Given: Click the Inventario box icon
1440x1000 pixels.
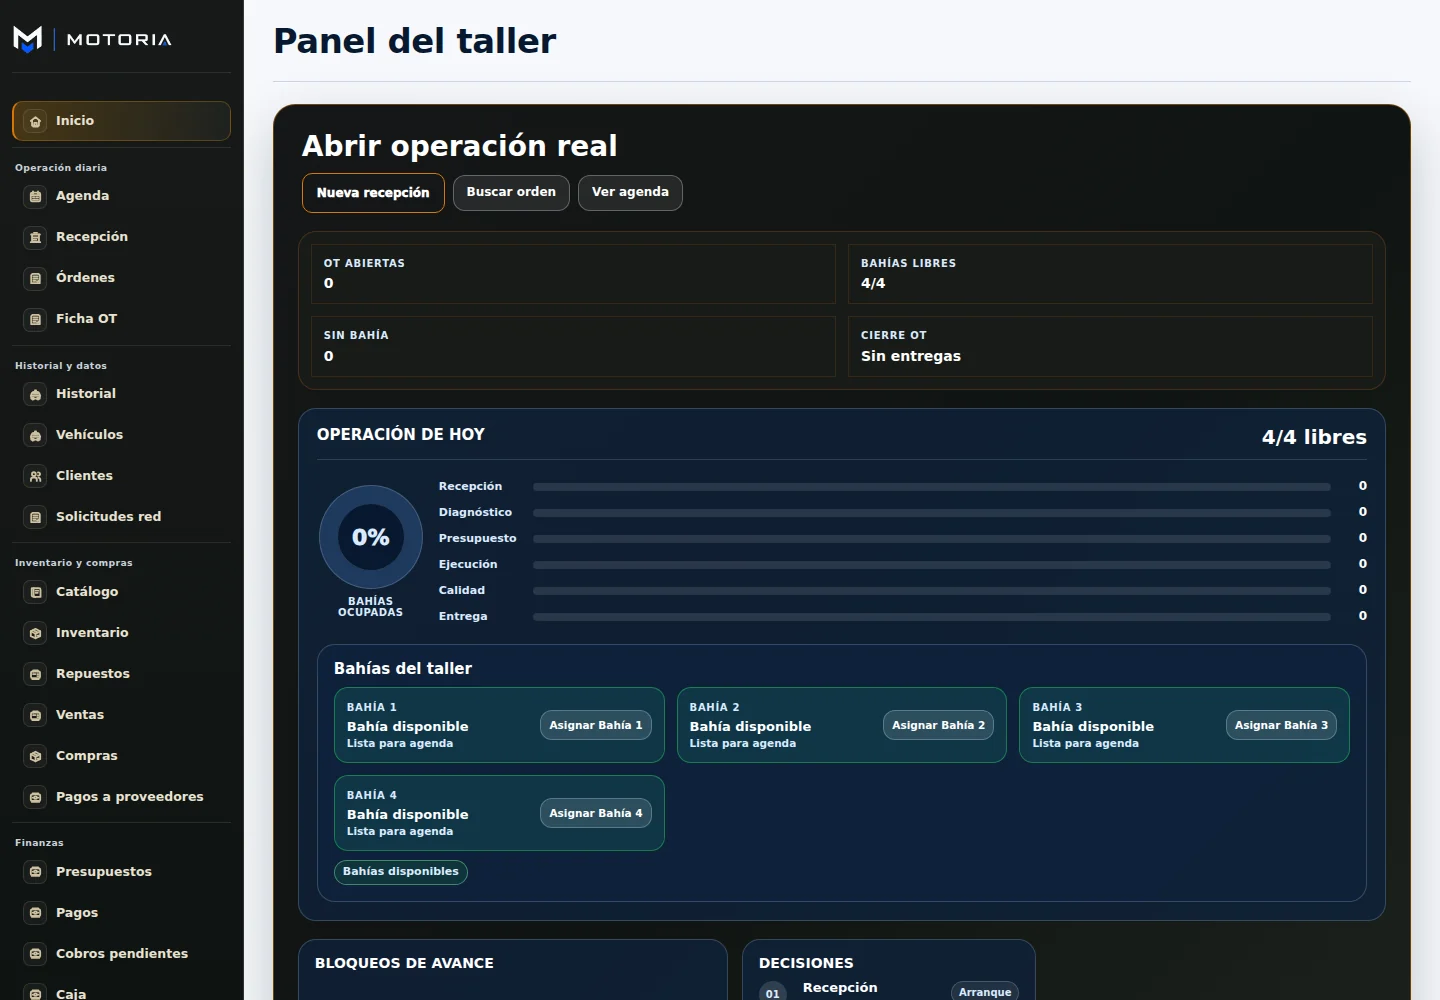Looking at the screenshot, I should [x=36, y=633].
